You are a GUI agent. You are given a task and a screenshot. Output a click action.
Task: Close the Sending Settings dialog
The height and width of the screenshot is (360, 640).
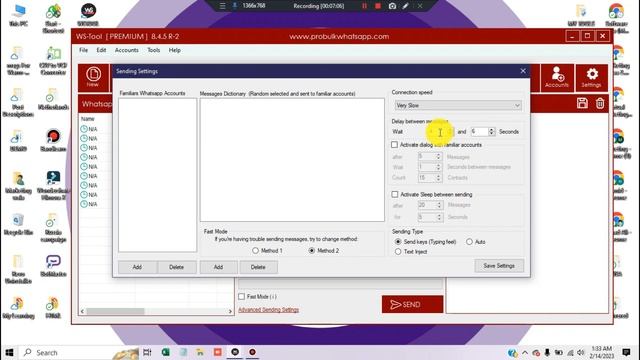(x=523, y=71)
